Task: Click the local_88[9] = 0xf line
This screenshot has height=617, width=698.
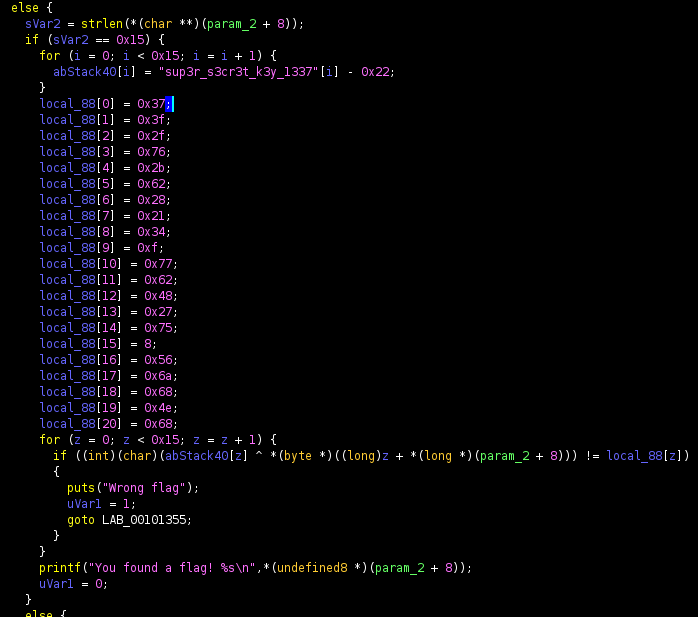Action: coord(101,247)
